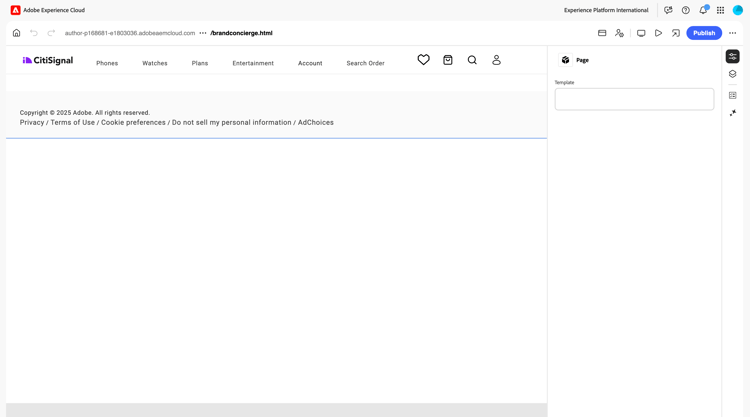Open the Plans menu item
This screenshot has height=417, width=750.
[200, 63]
